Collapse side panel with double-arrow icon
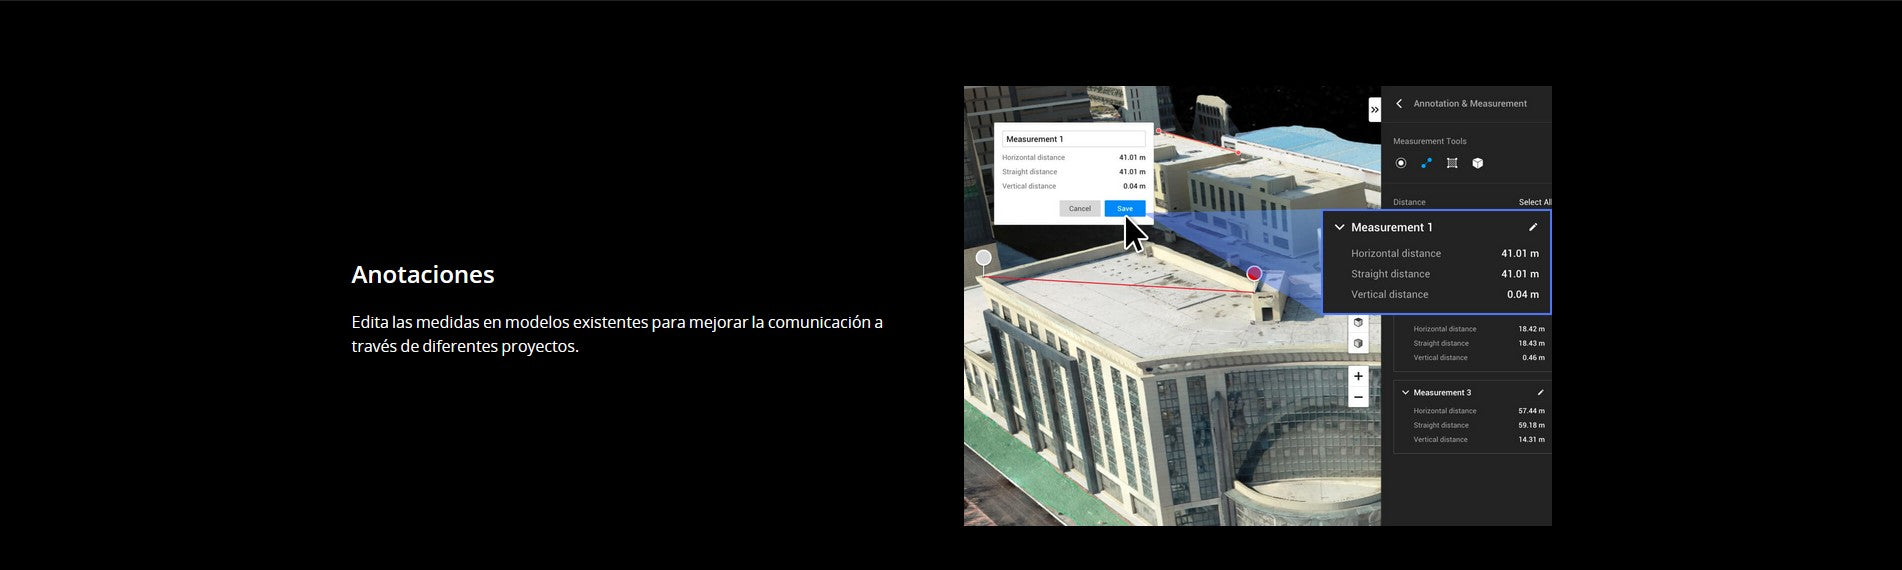1902x570 pixels. point(1374,110)
